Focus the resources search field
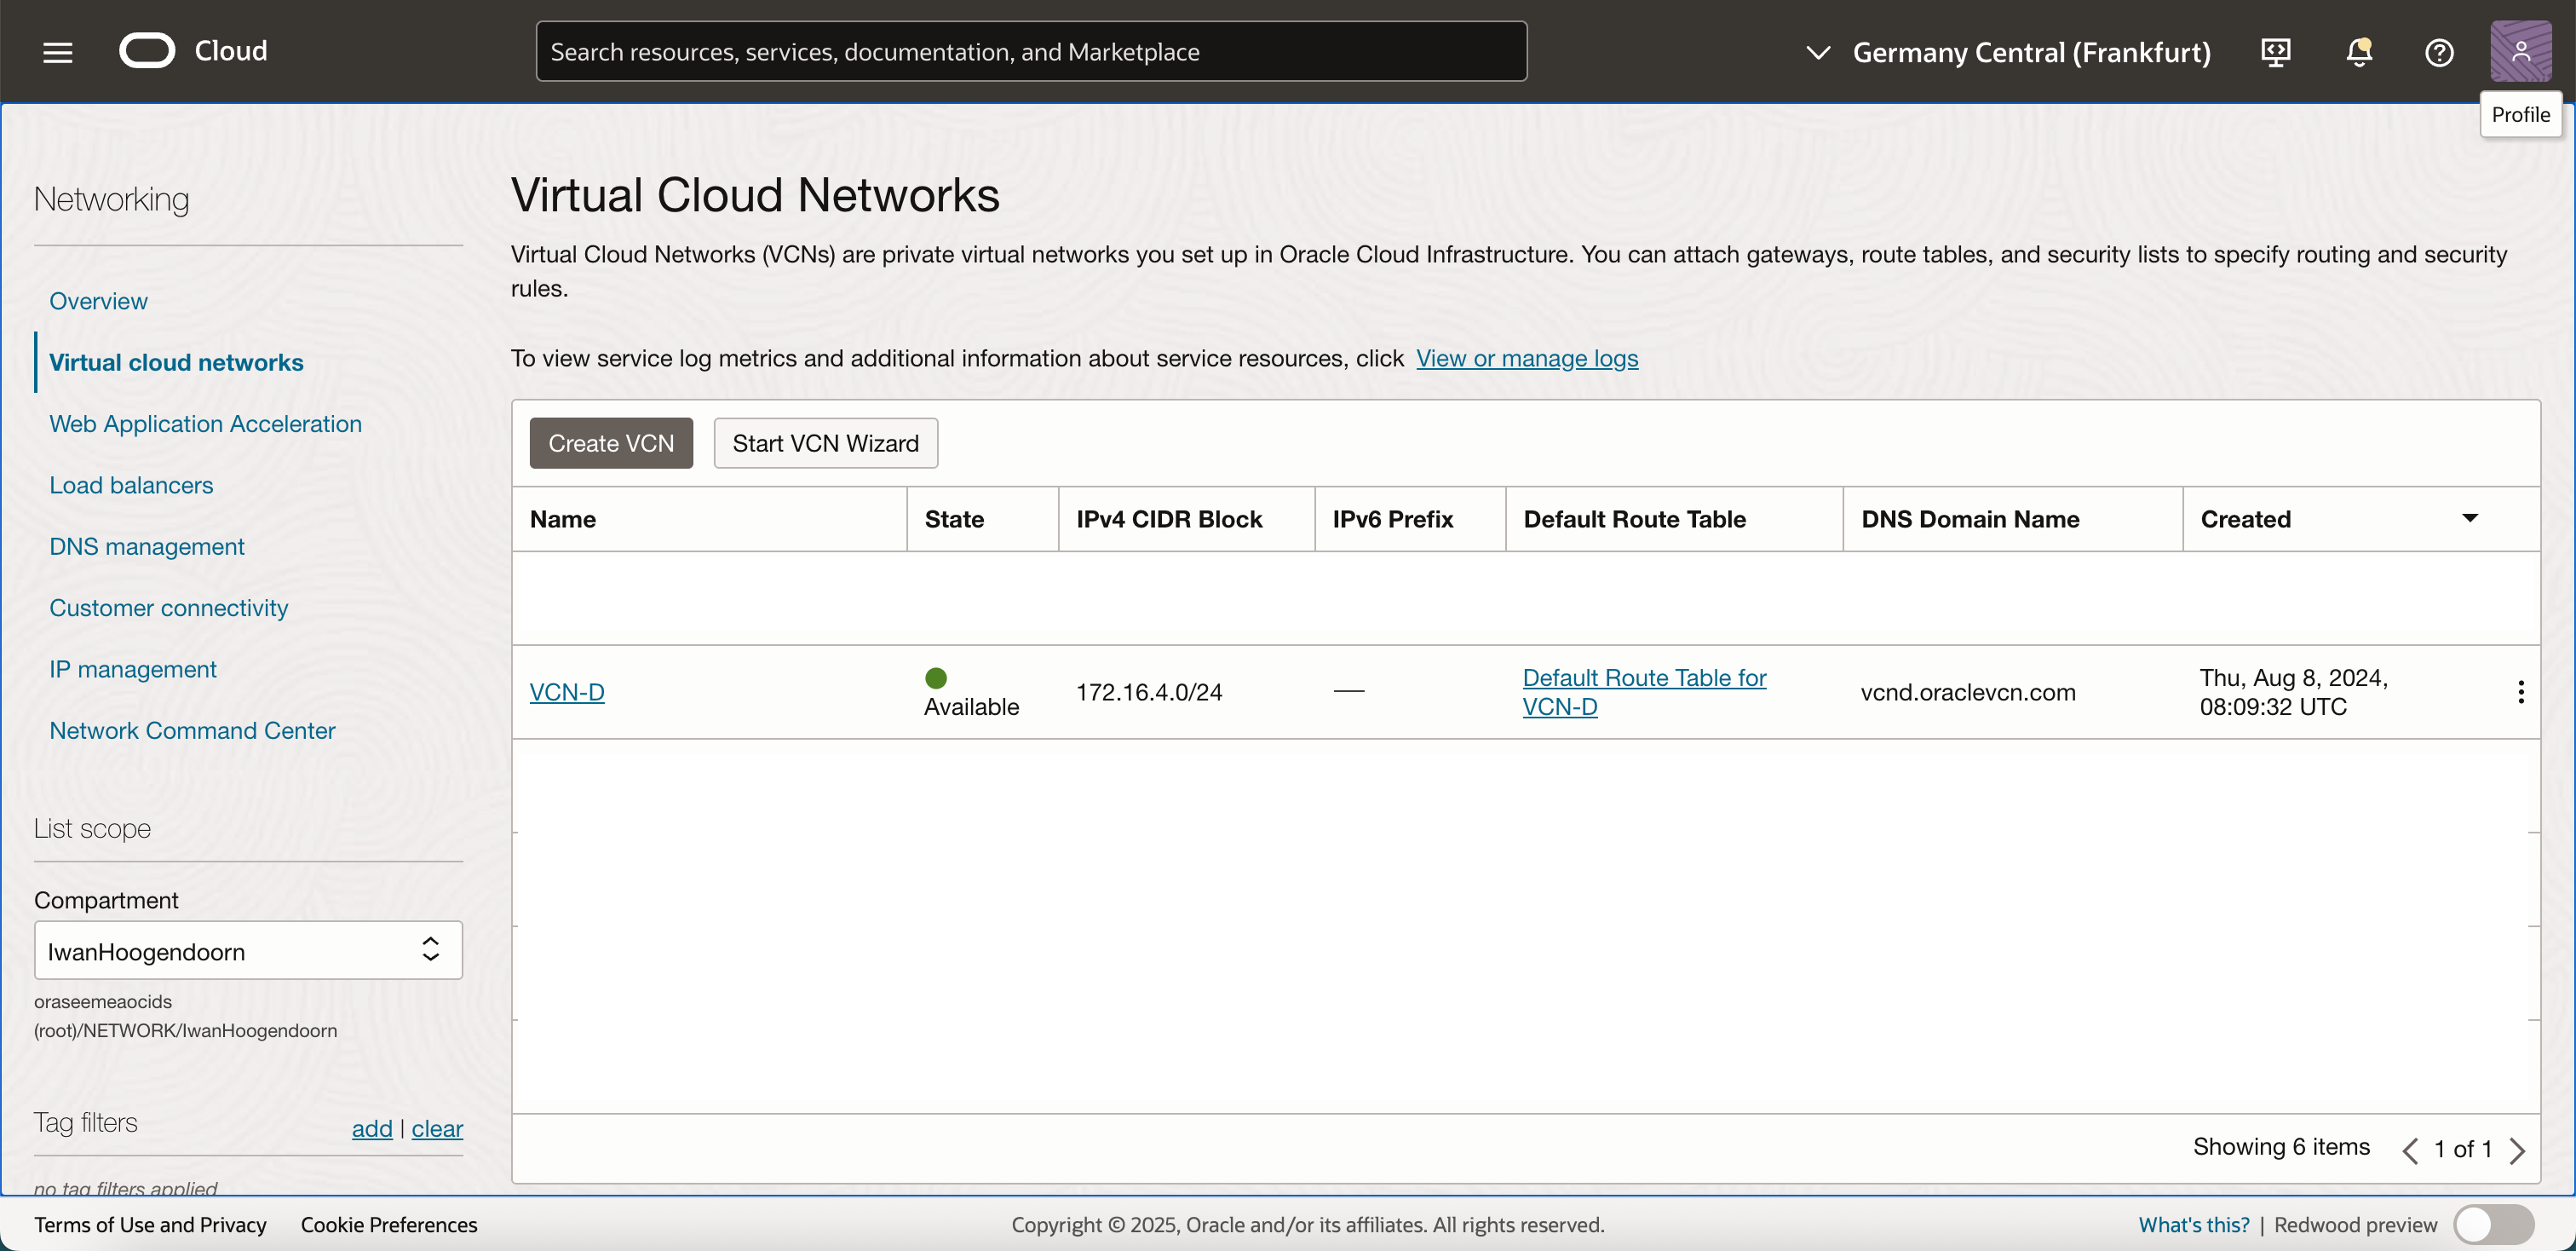This screenshot has width=2576, height=1251. pyautogui.click(x=1030, y=52)
